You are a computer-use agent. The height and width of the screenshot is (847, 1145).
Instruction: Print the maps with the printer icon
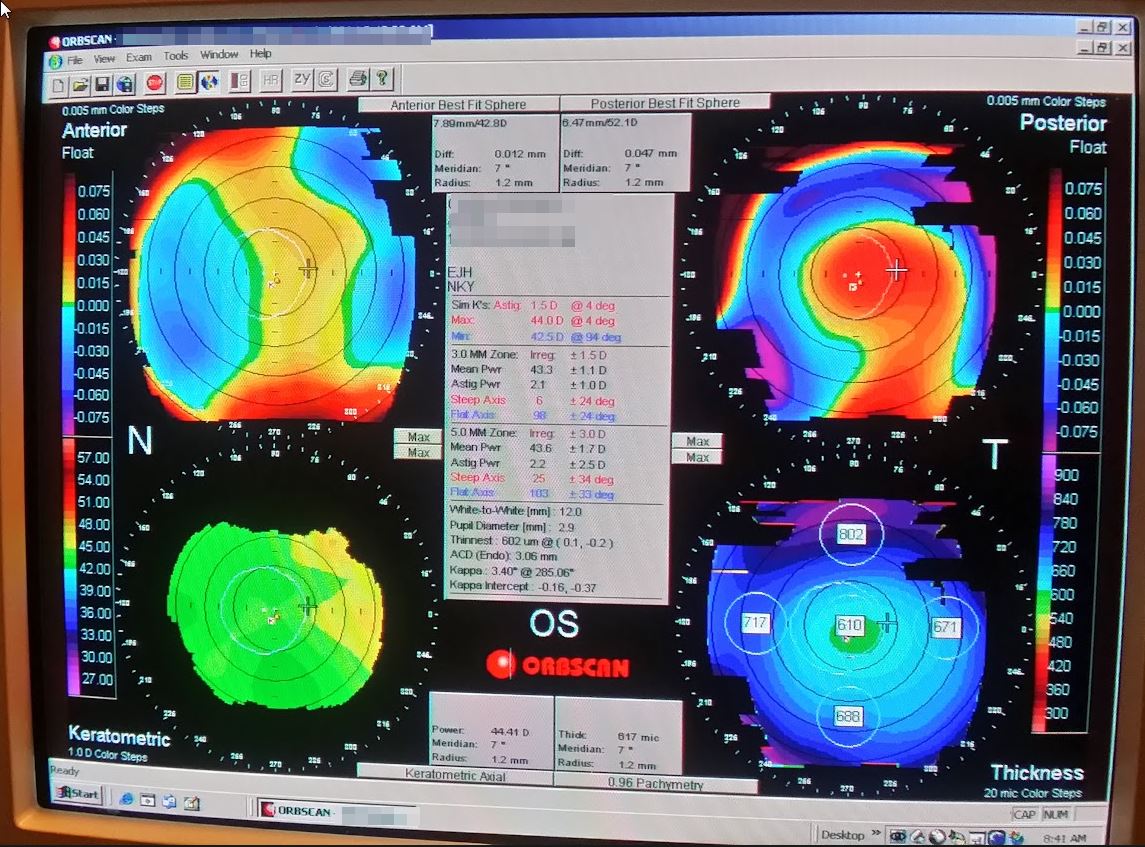coord(357,80)
